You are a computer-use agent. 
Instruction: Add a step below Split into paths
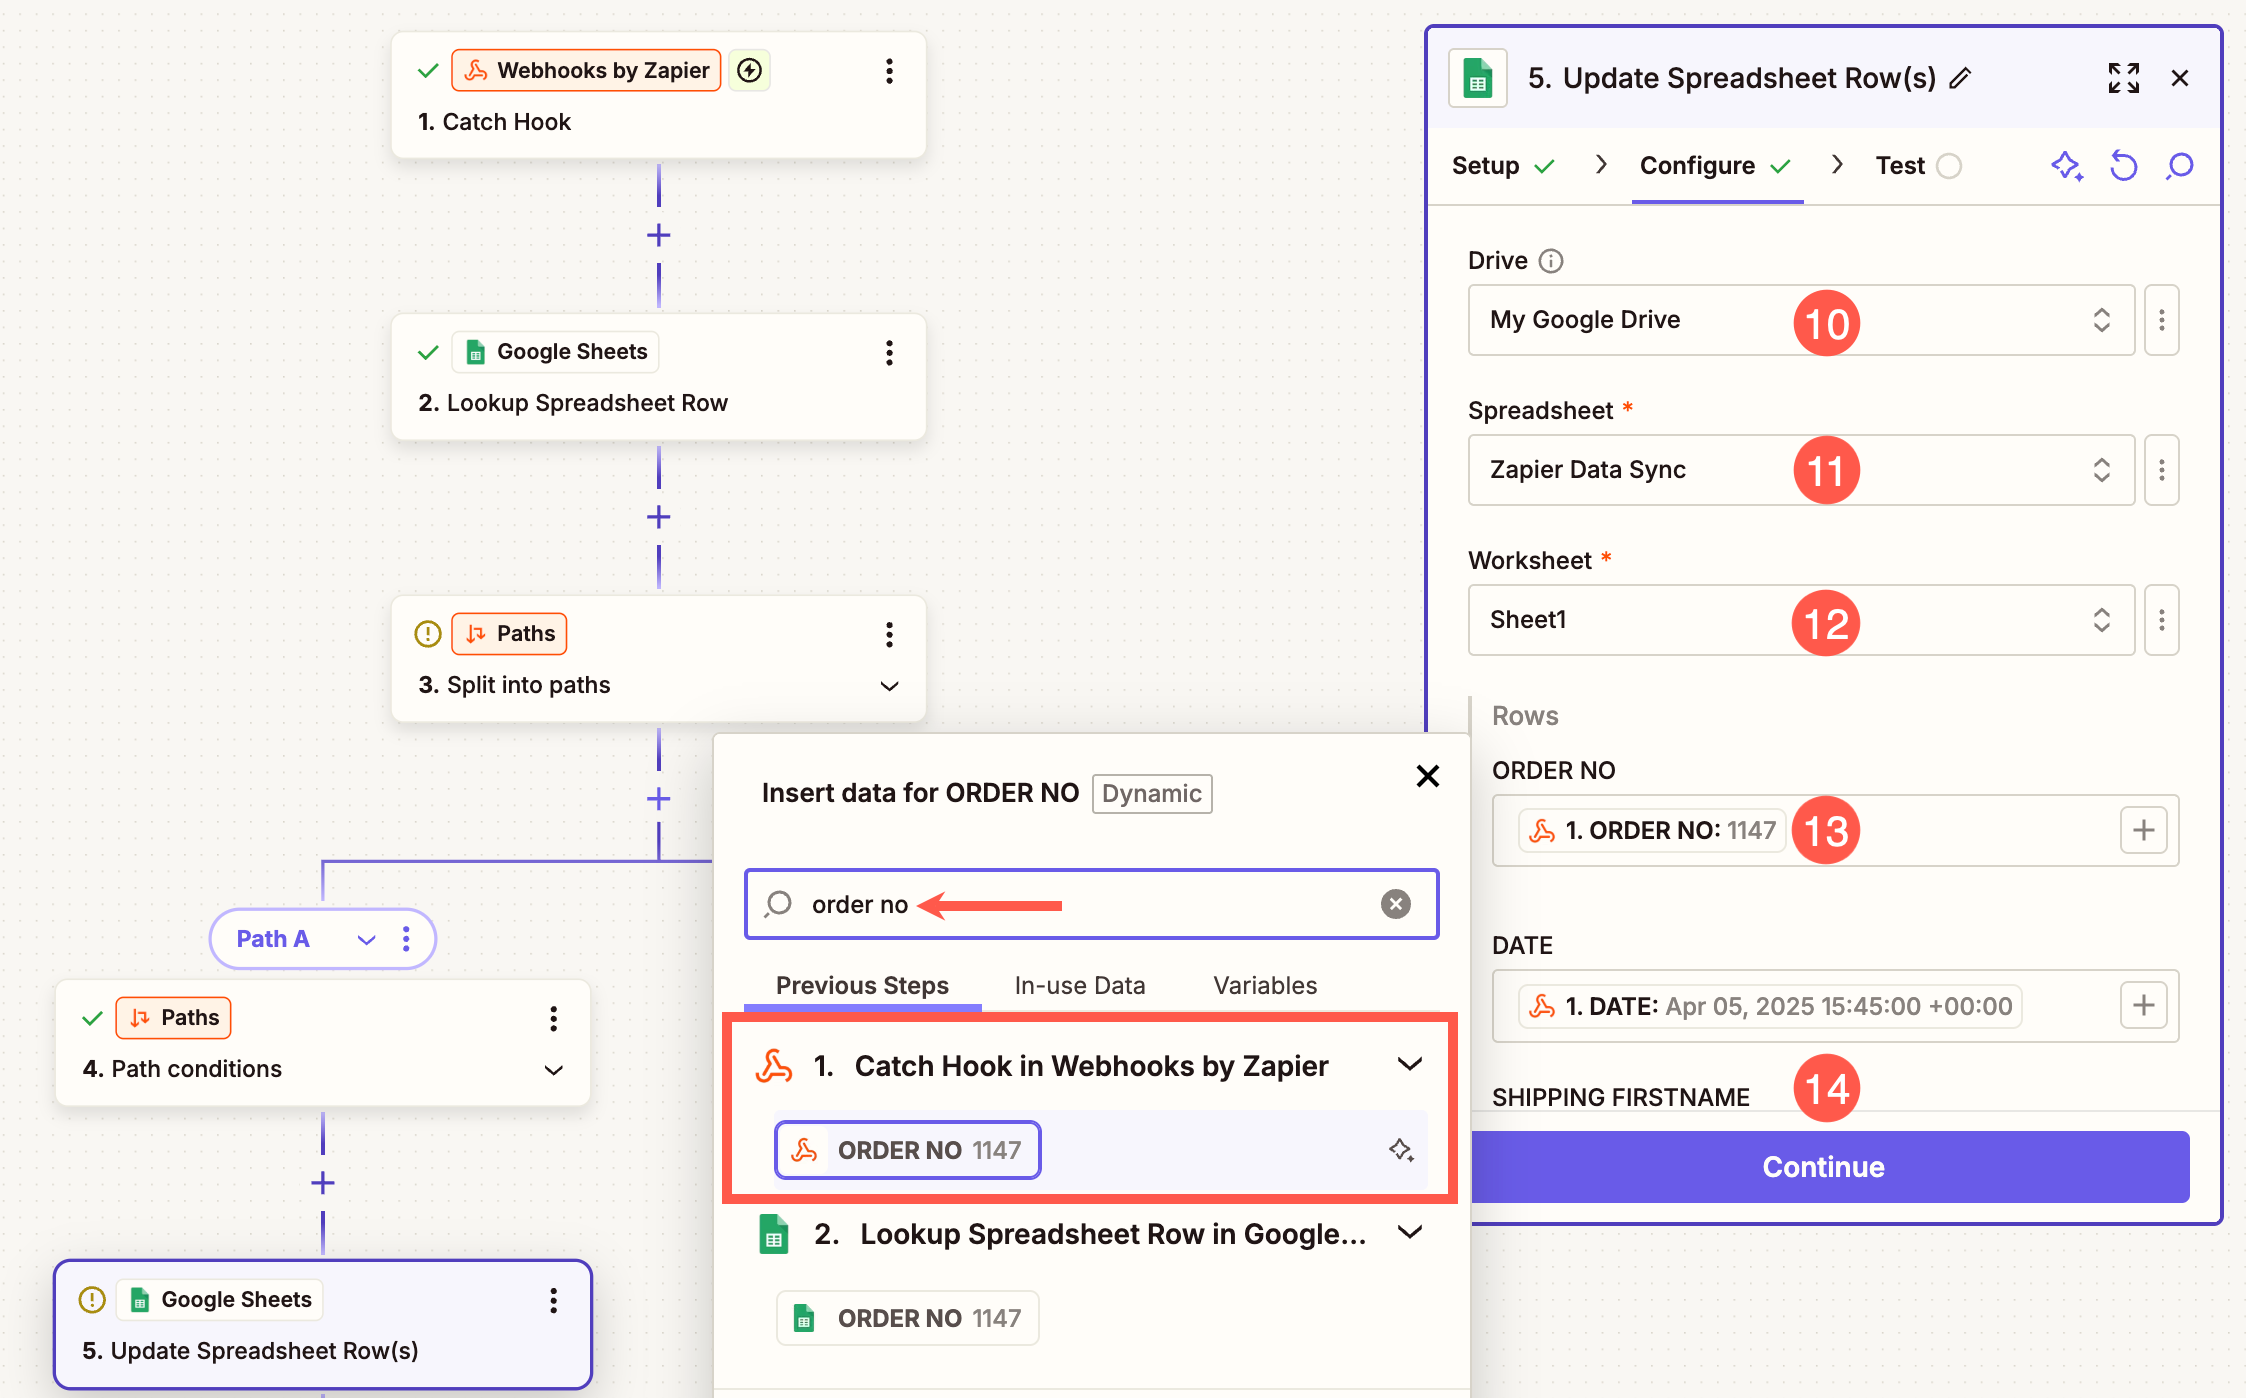pyautogui.click(x=658, y=800)
